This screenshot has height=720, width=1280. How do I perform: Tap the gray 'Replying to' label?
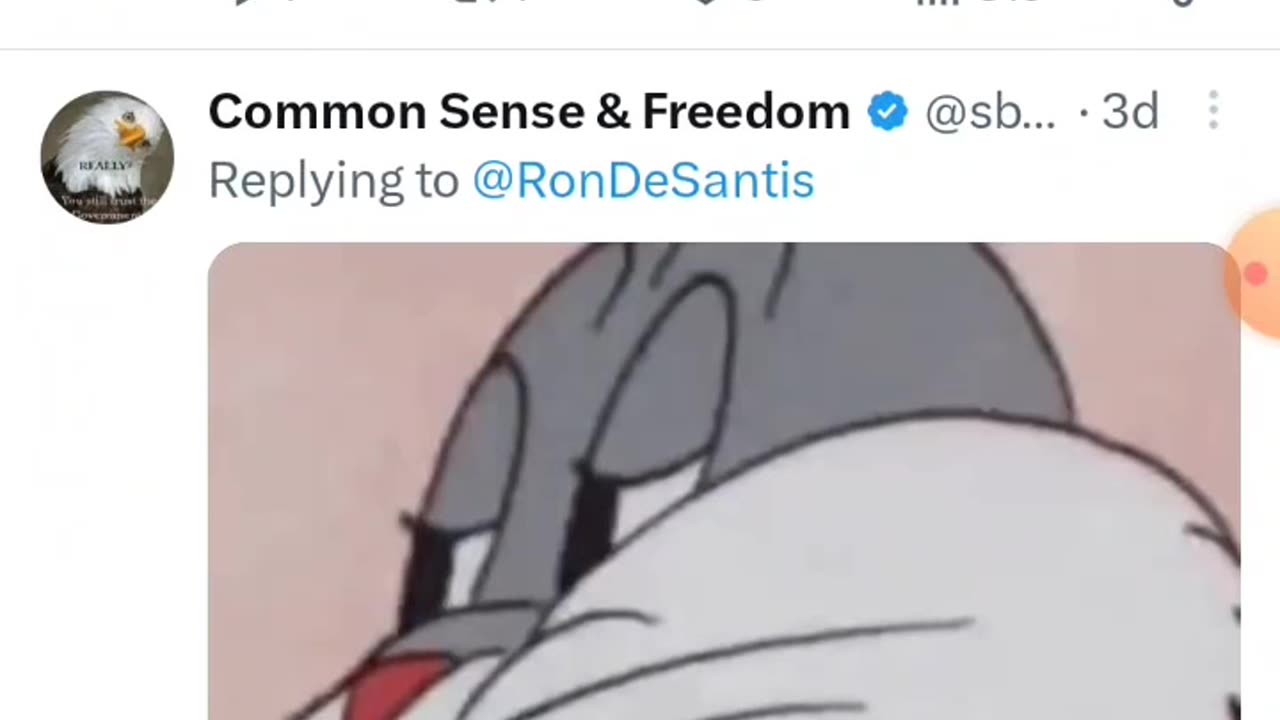click(333, 182)
